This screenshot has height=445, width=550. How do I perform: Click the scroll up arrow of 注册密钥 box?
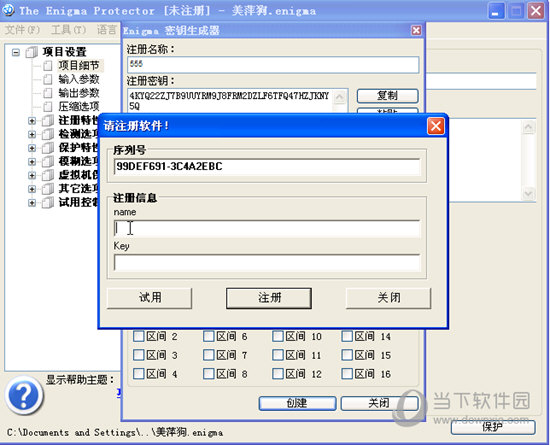pyautogui.click(x=340, y=97)
